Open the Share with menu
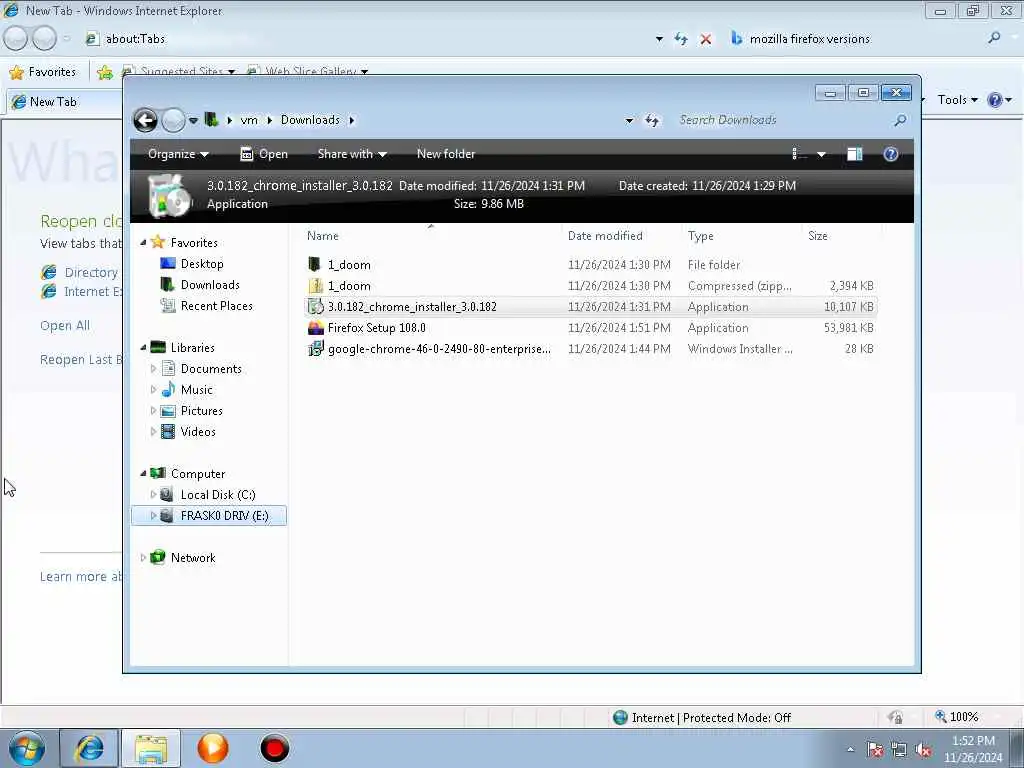The height and width of the screenshot is (768, 1024). (352, 154)
